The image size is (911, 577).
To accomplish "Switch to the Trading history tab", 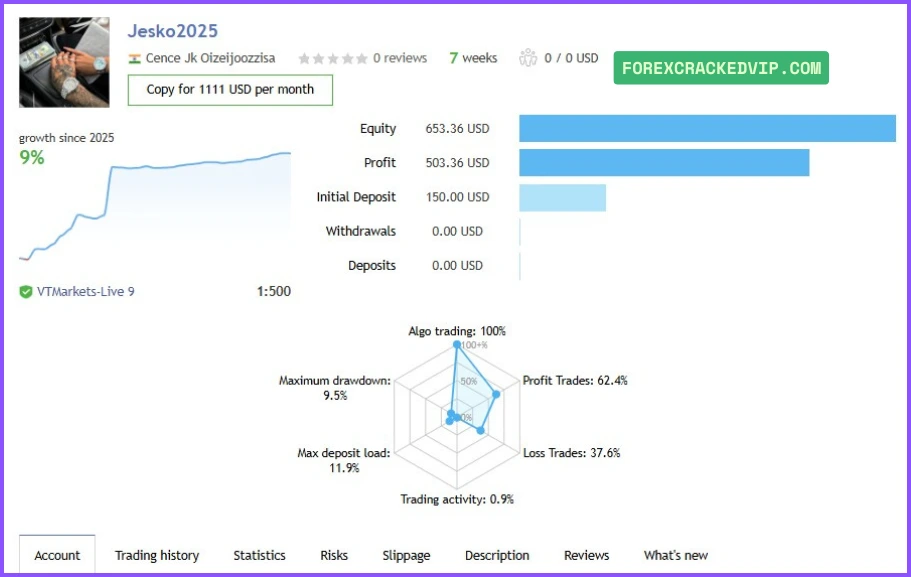I will point(157,555).
